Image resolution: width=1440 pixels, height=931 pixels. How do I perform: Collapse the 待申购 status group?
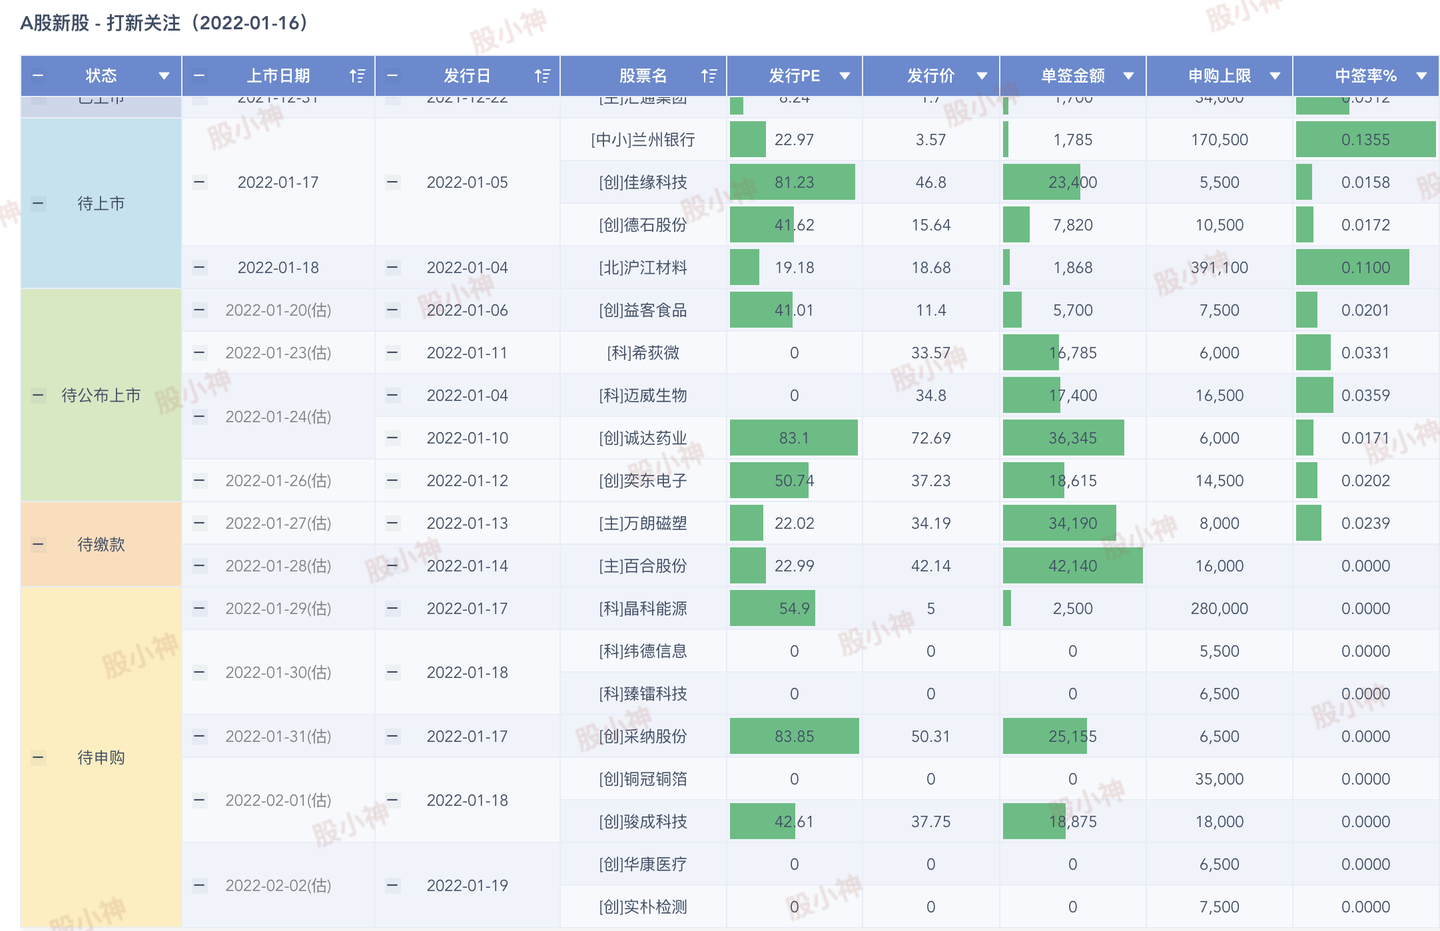(x=38, y=757)
